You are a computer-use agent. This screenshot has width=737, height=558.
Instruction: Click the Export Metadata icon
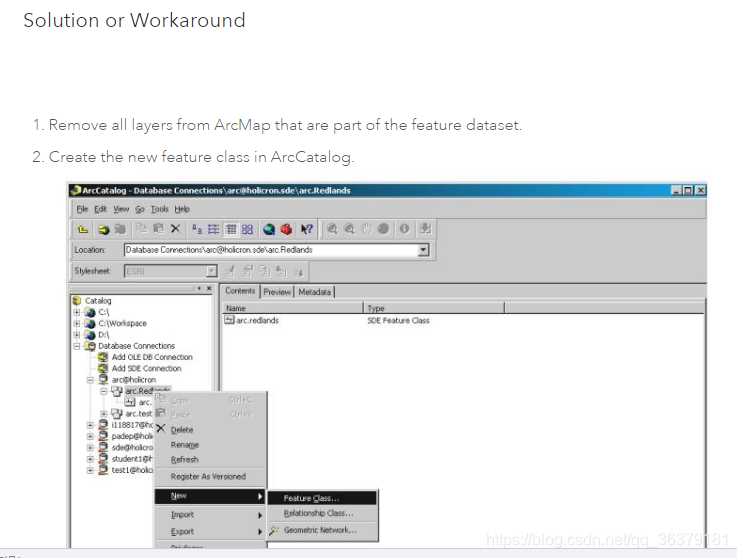click(x=298, y=271)
